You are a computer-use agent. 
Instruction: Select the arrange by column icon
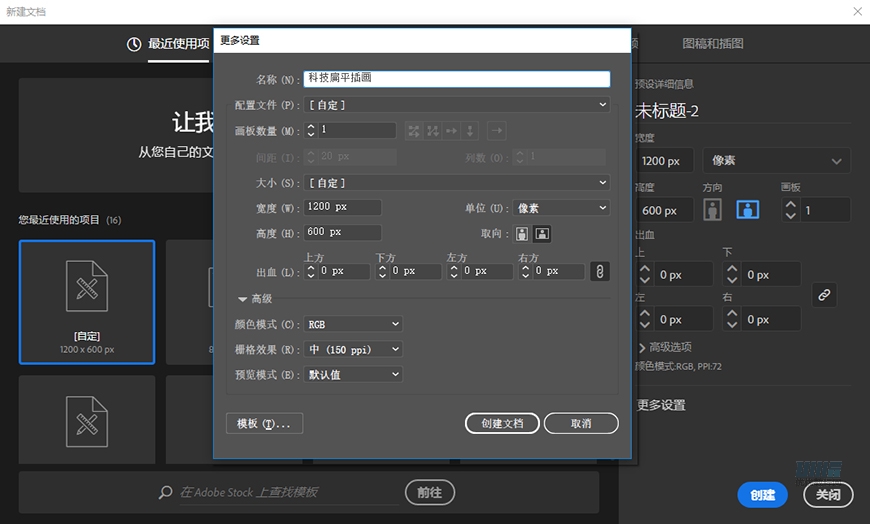[x=470, y=131]
